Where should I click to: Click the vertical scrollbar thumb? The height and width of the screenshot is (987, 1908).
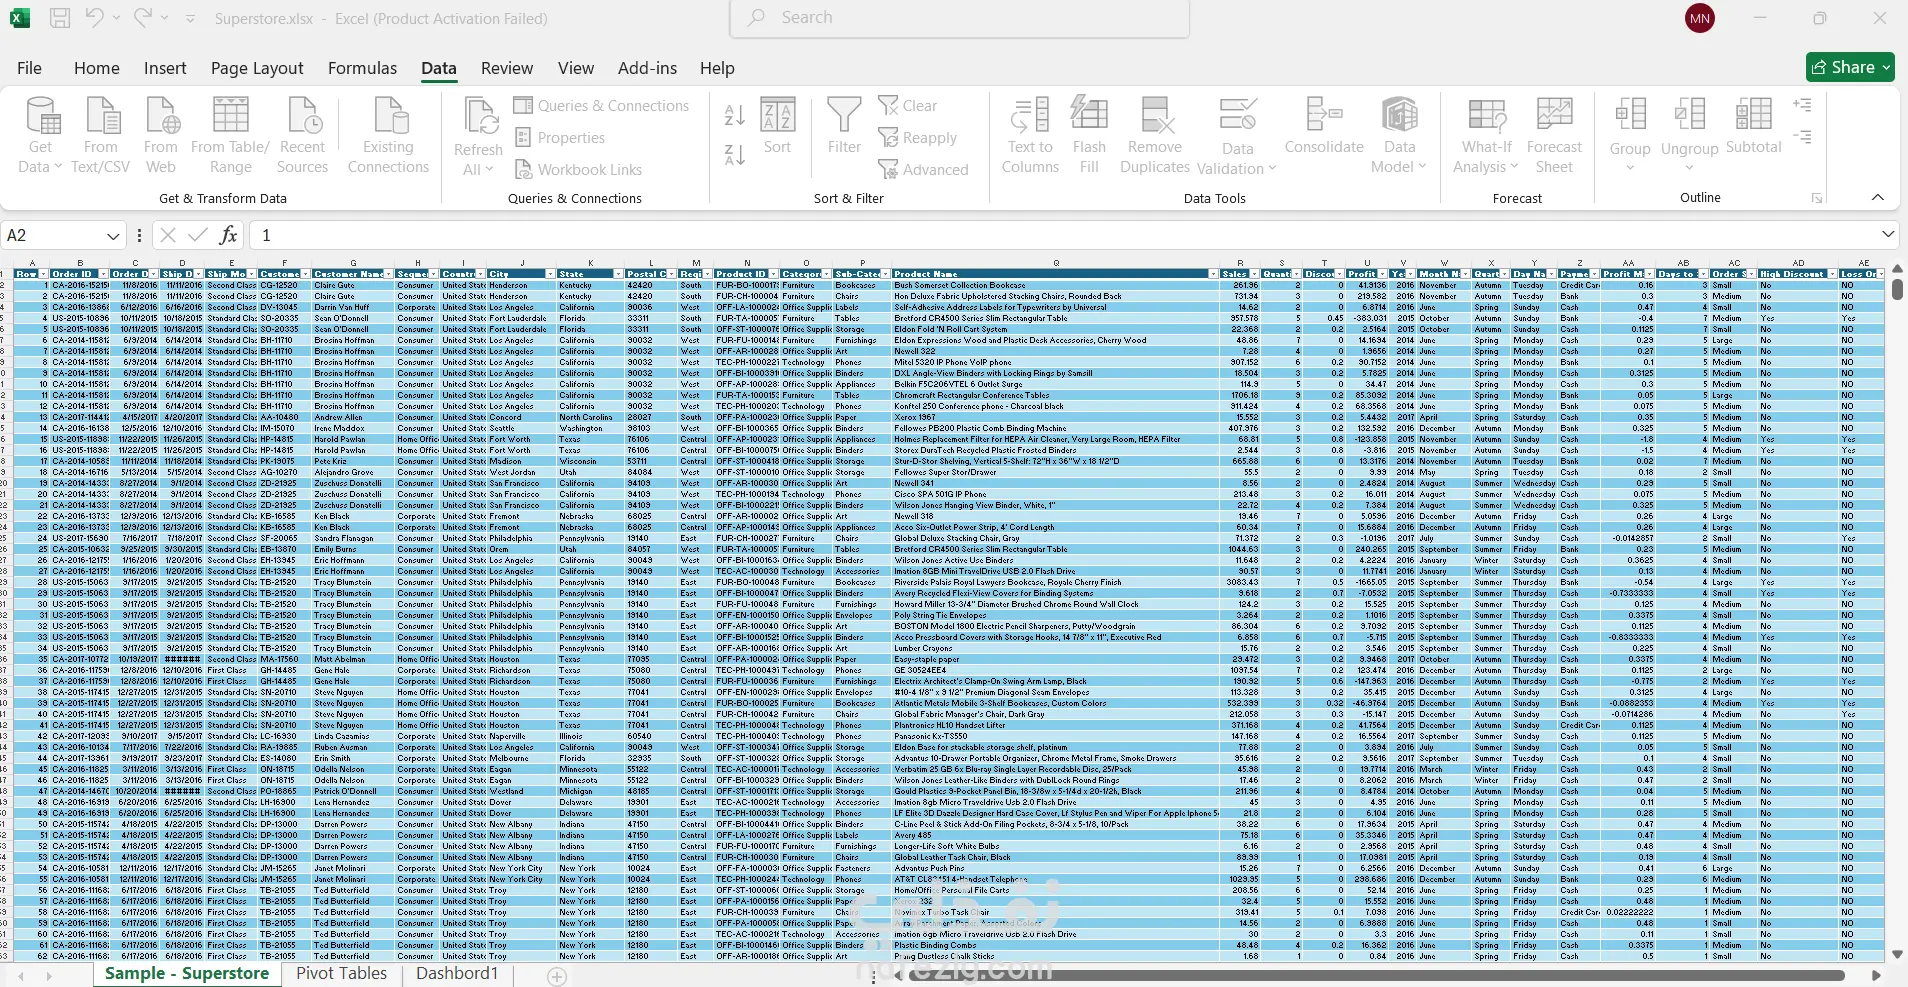[x=1897, y=289]
